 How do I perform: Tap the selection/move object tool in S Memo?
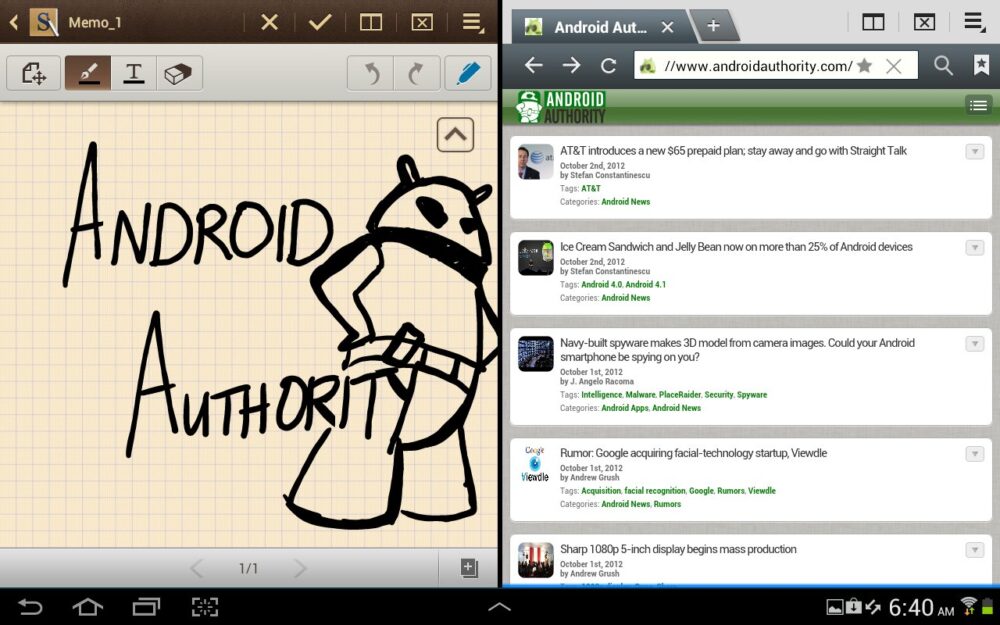coord(33,72)
